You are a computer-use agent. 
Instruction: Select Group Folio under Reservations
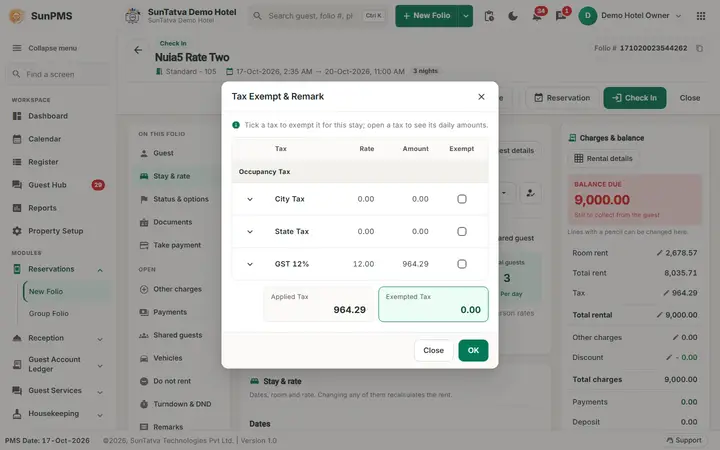click(x=49, y=314)
